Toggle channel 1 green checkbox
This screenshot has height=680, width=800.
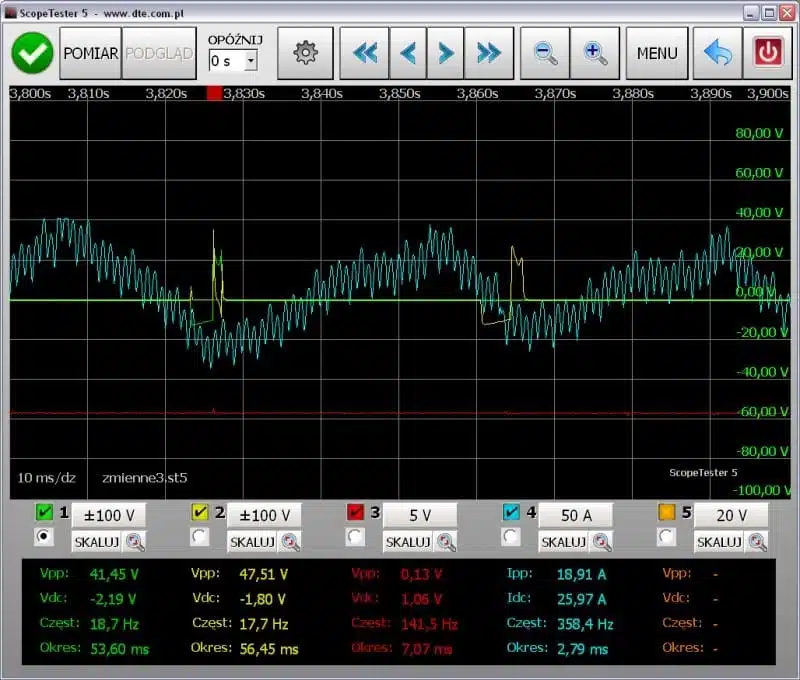click(x=43, y=514)
